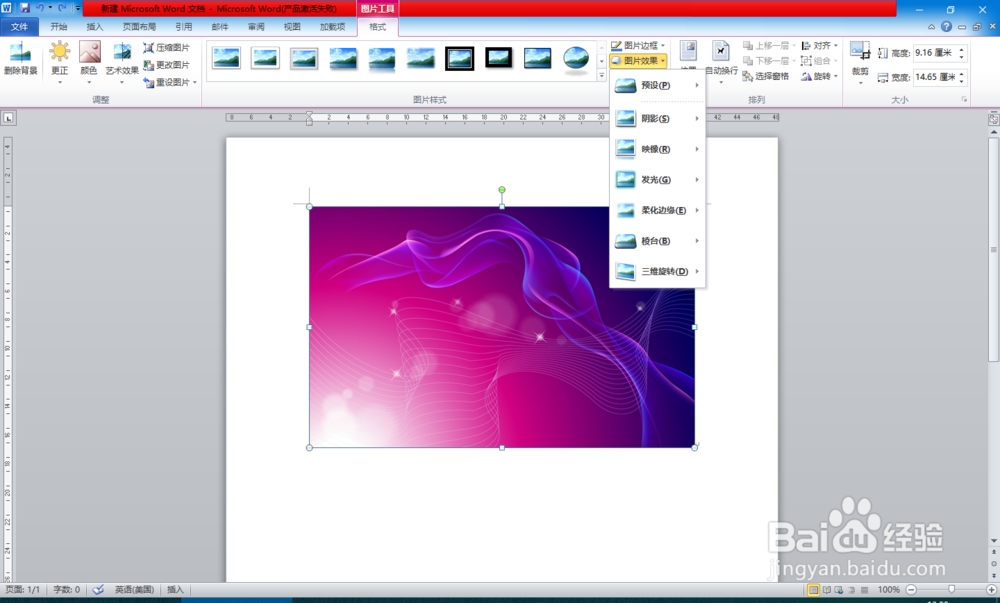Switch to the Insert (插入) tab
Image resolution: width=1000 pixels, height=603 pixels.
click(x=94, y=27)
